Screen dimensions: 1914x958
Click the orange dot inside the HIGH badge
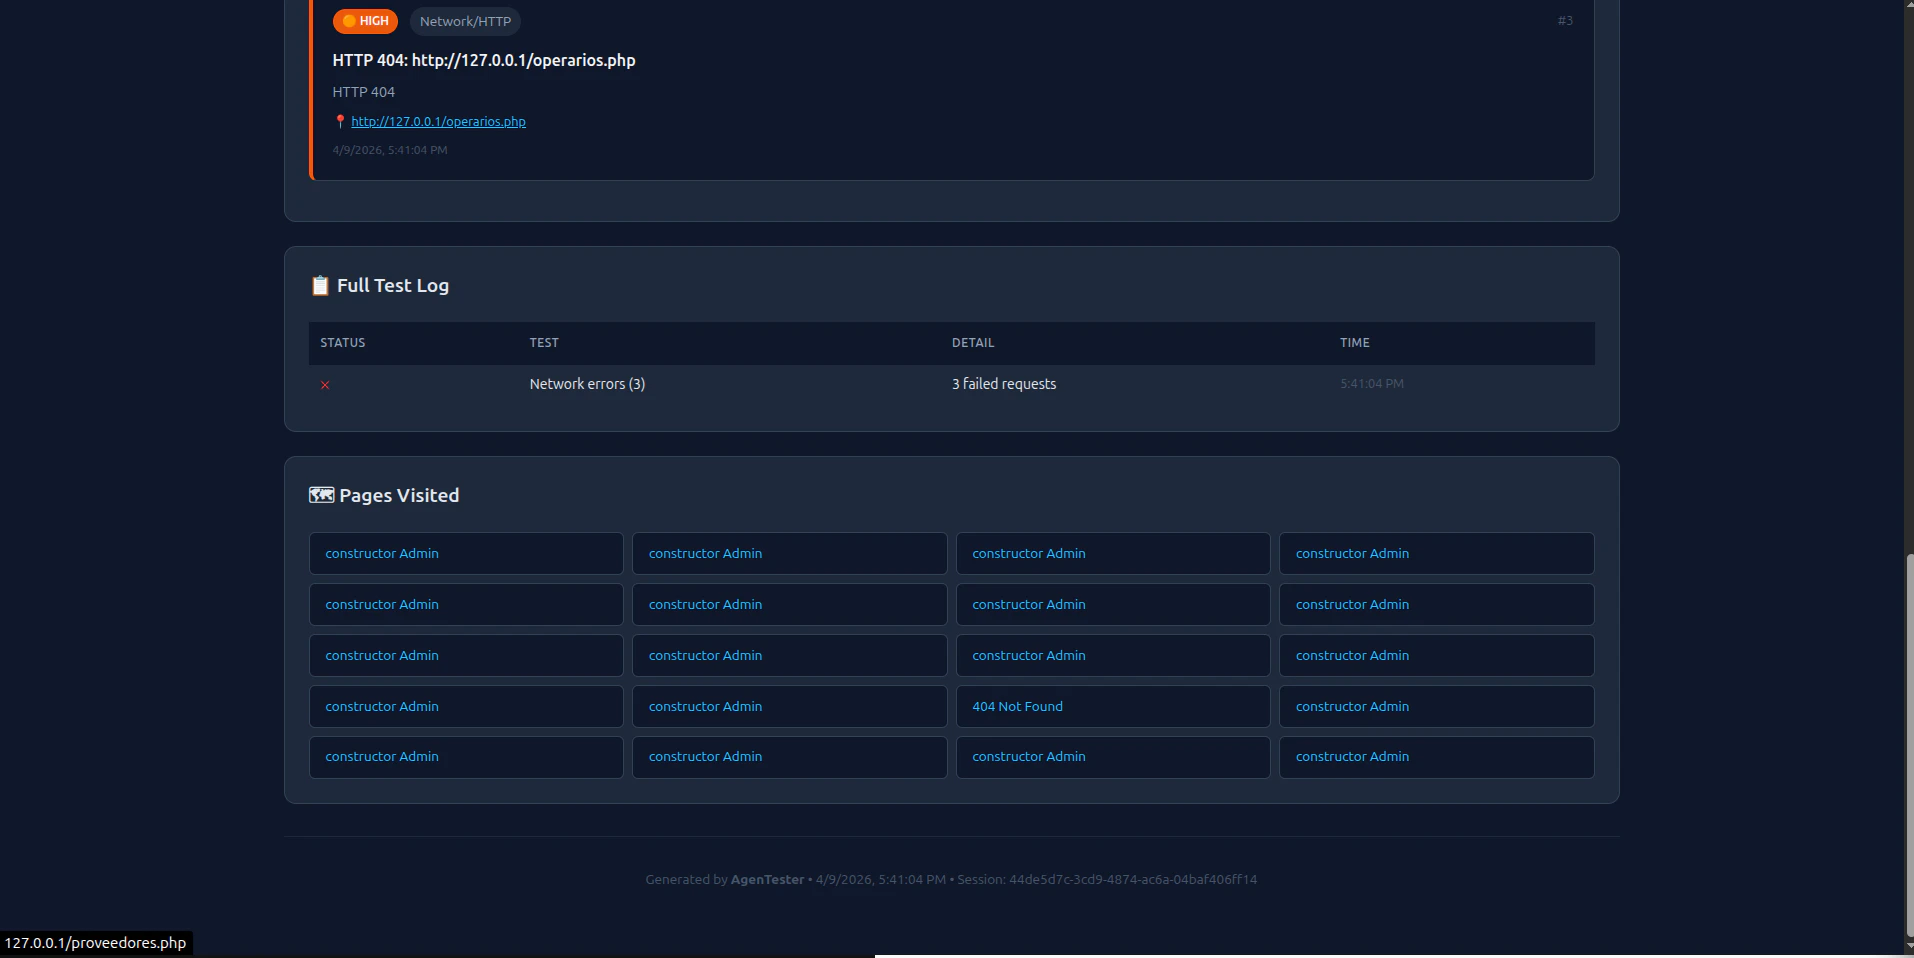pos(349,20)
